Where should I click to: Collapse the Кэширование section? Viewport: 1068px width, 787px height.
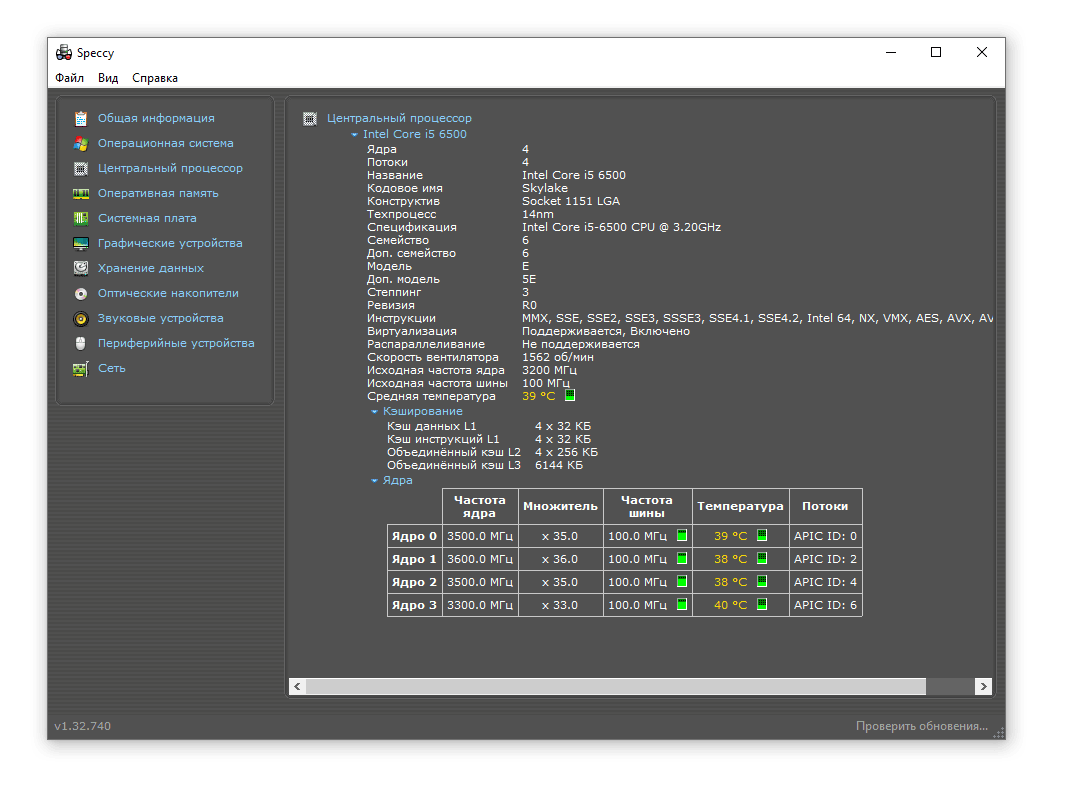coord(374,411)
